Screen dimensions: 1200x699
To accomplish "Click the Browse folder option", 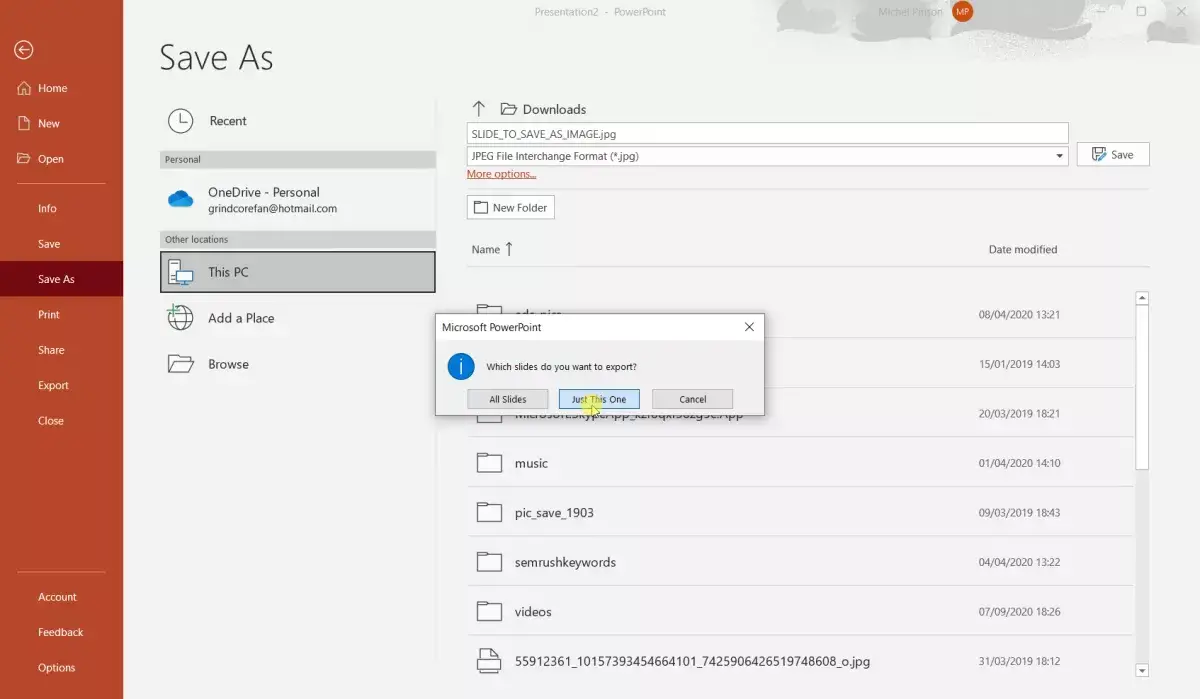I will pyautogui.click(x=297, y=364).
